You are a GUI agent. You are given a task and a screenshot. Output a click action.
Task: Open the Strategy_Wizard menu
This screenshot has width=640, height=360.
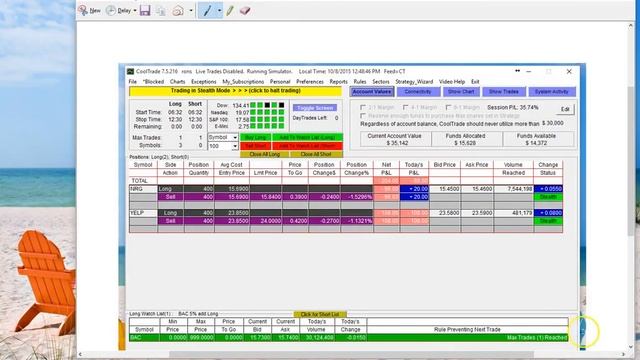click(x=414, y=82)
